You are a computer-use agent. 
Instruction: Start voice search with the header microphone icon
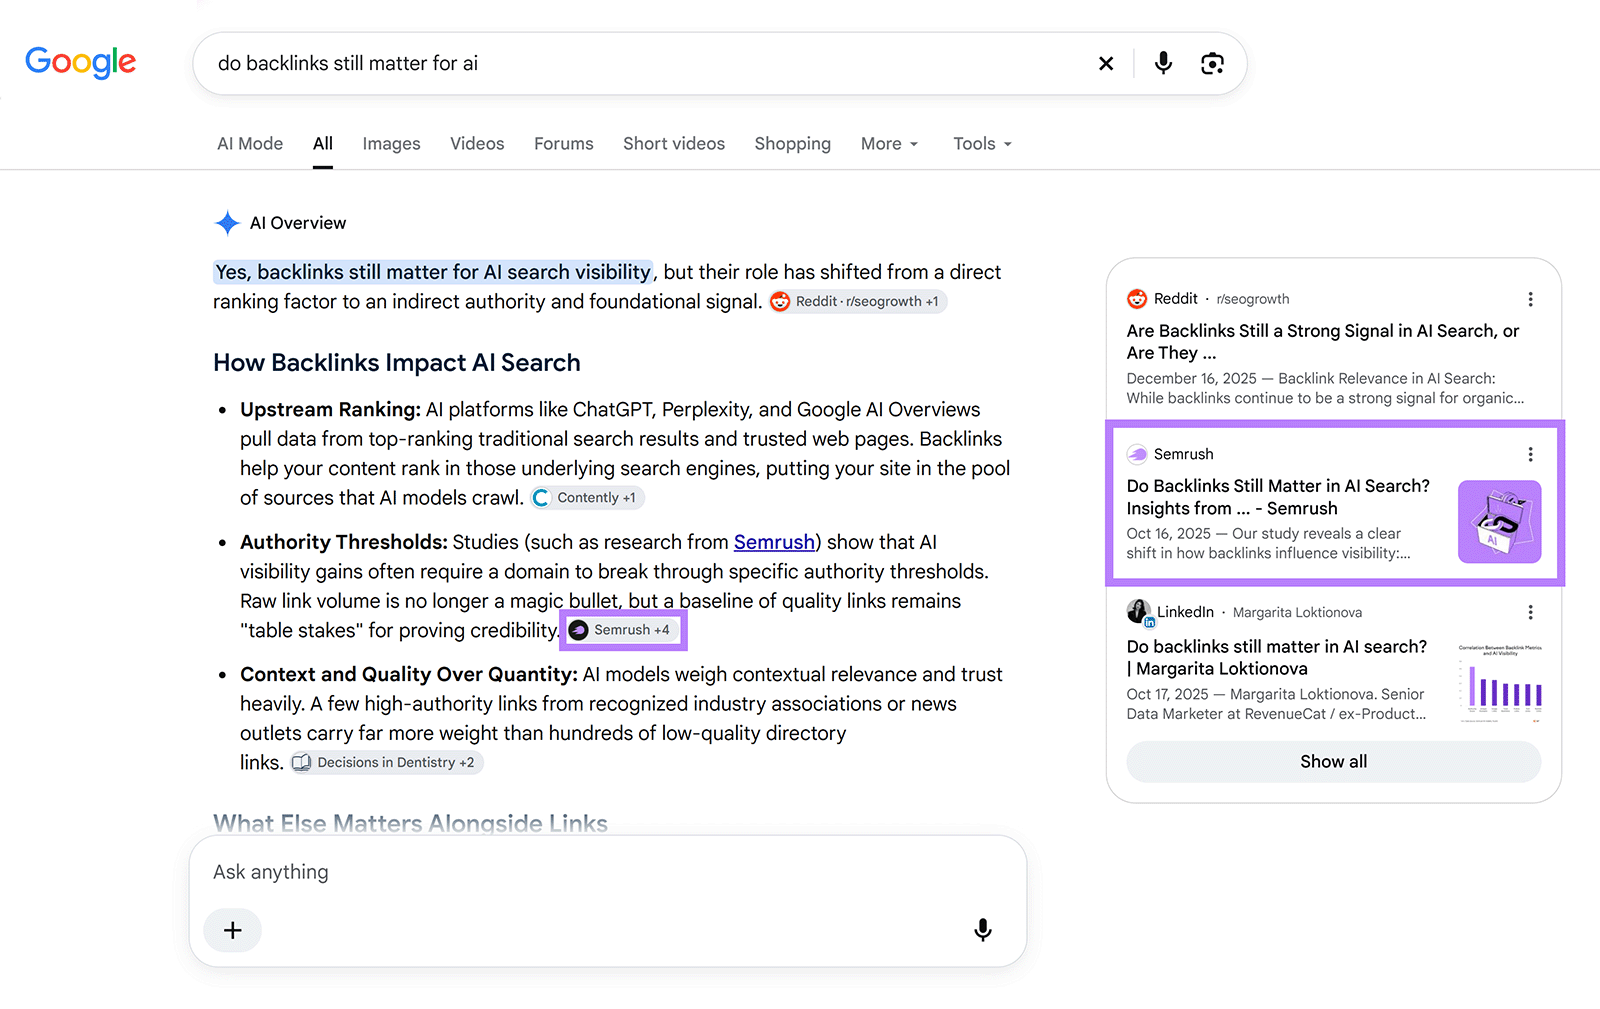click(x=1163, y=63)
